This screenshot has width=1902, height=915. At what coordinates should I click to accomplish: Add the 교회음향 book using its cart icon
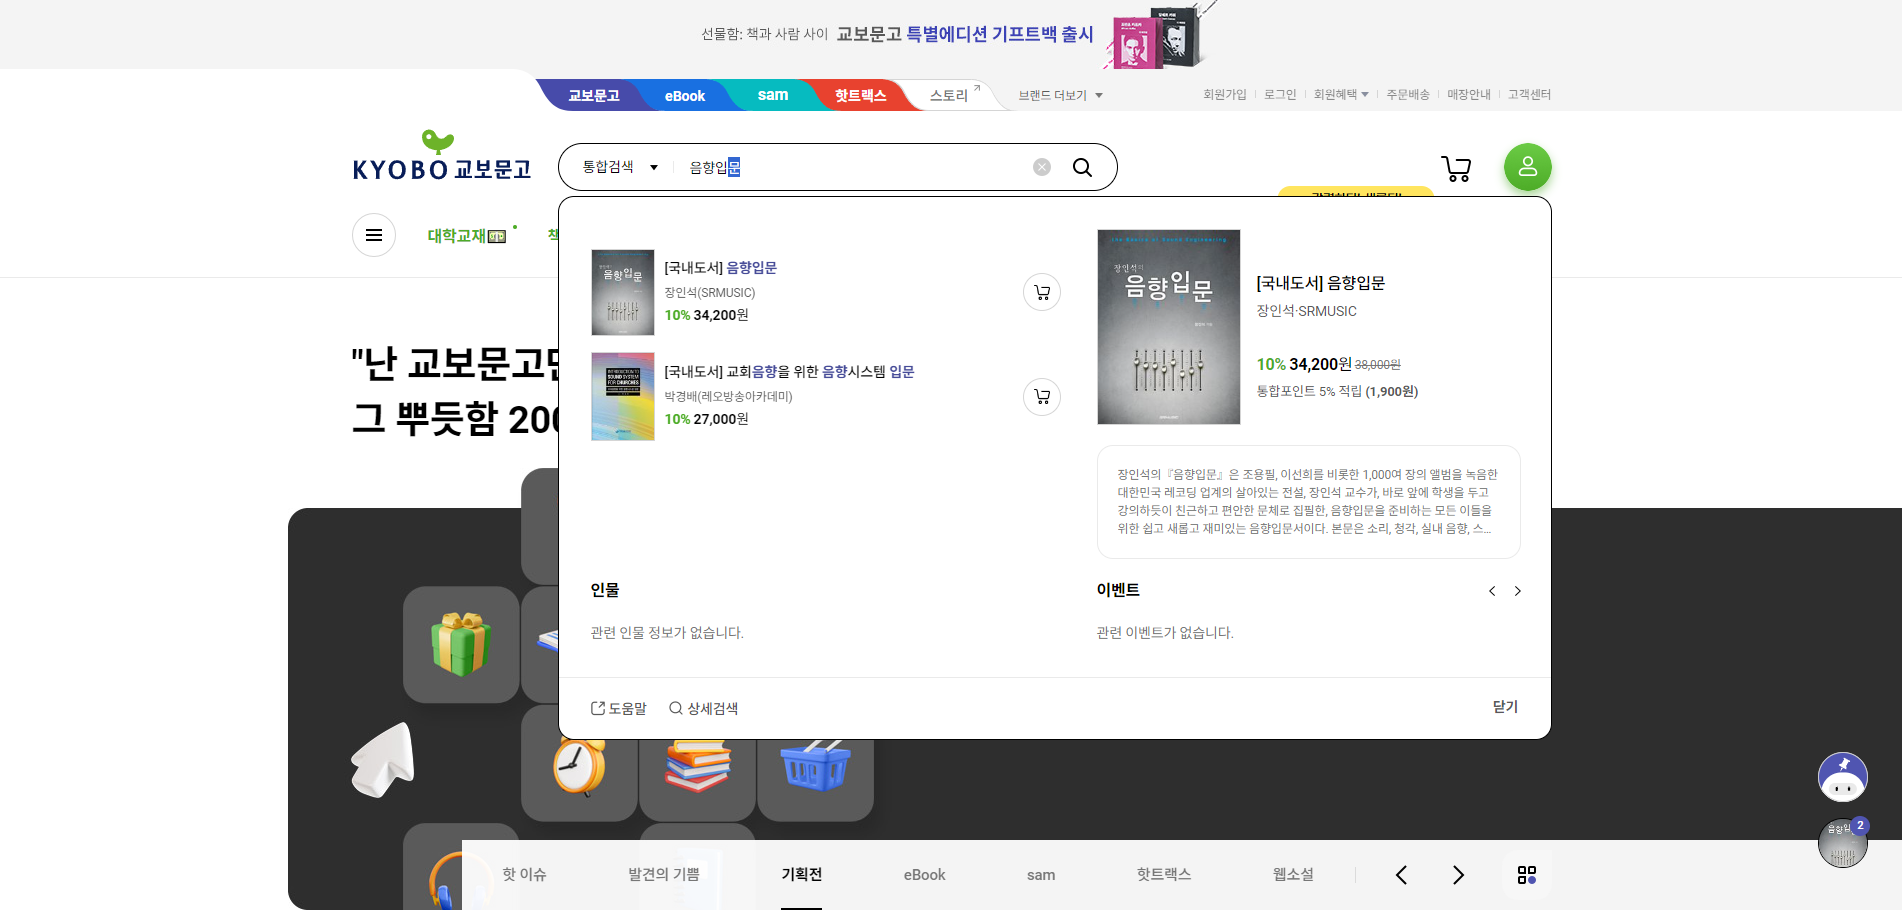tap(1041, 397)
